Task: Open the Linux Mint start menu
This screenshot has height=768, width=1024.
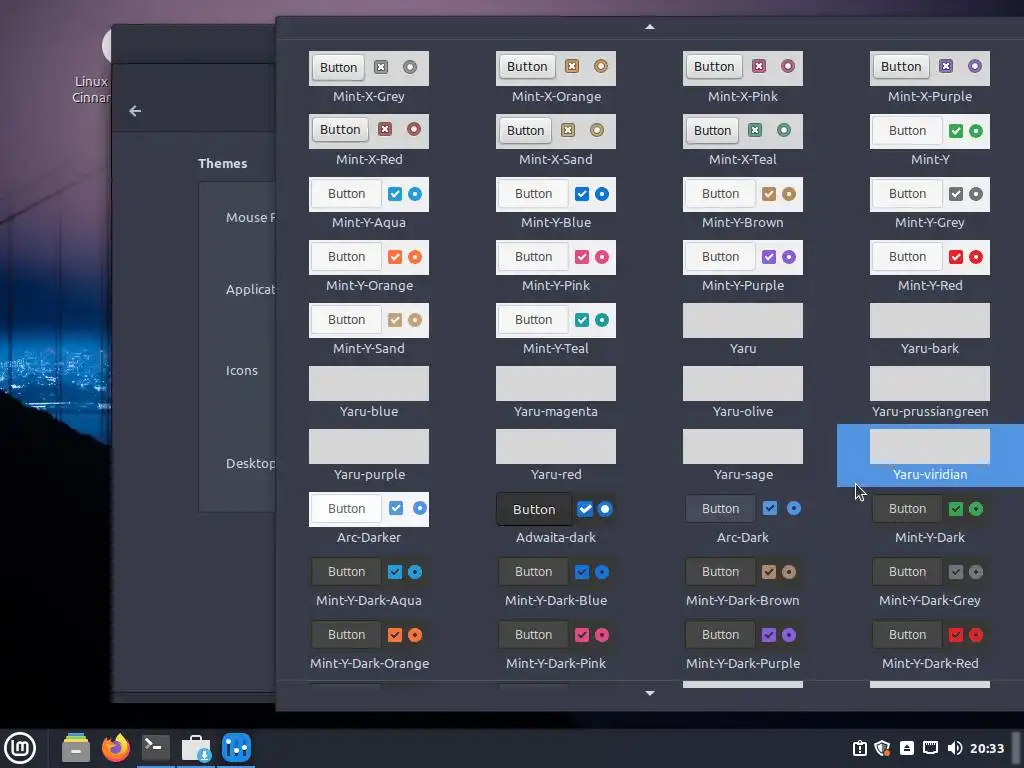Action: tap(20, 748)
